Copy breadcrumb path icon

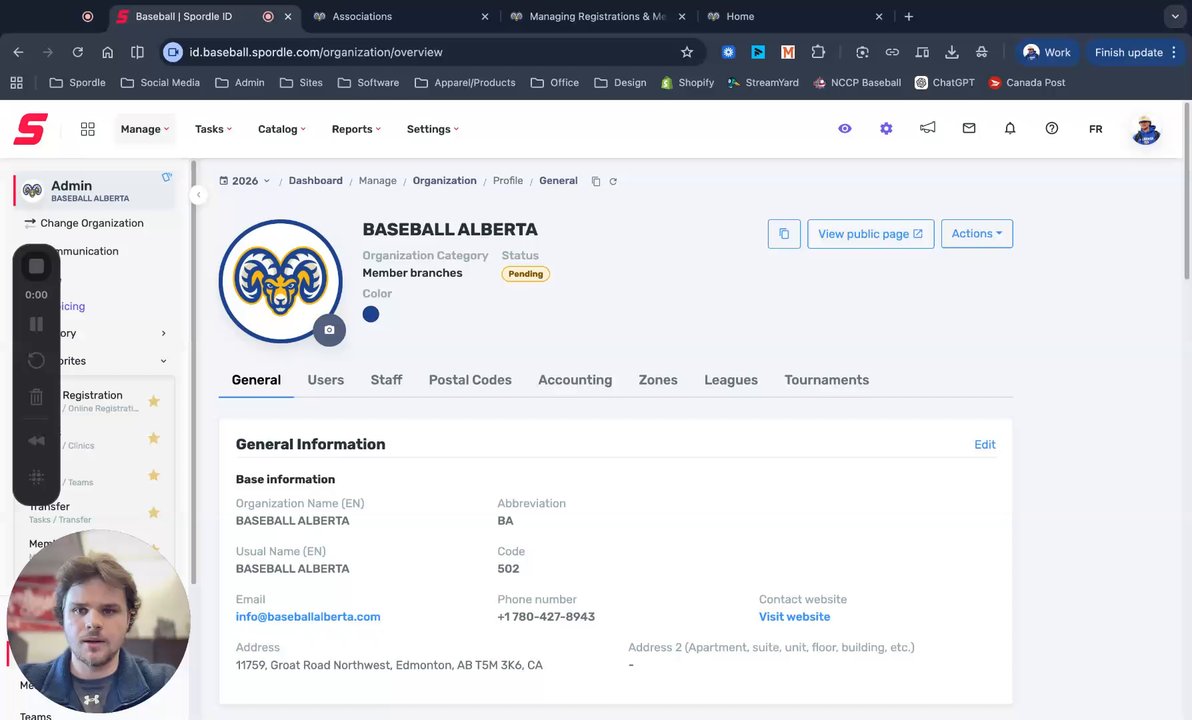596,182
